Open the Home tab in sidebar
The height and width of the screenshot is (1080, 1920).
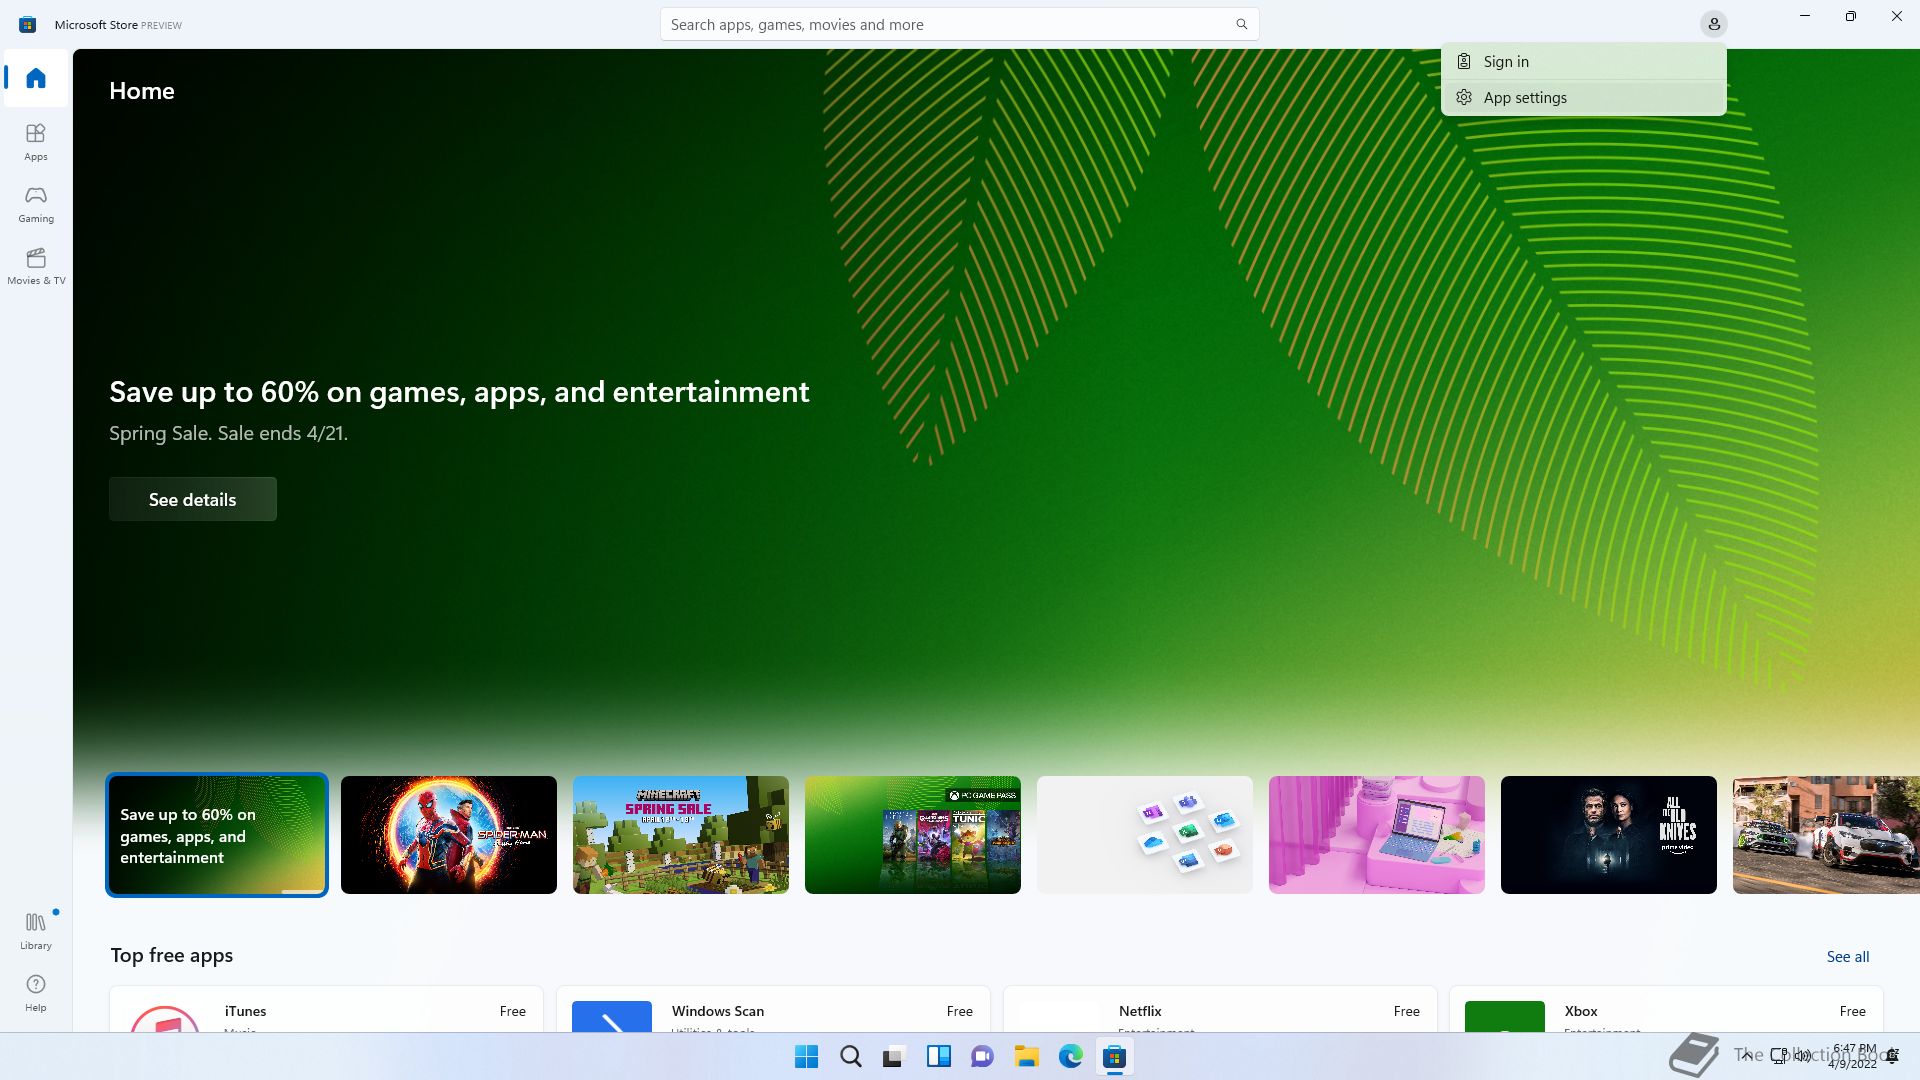tap(36, 78)
